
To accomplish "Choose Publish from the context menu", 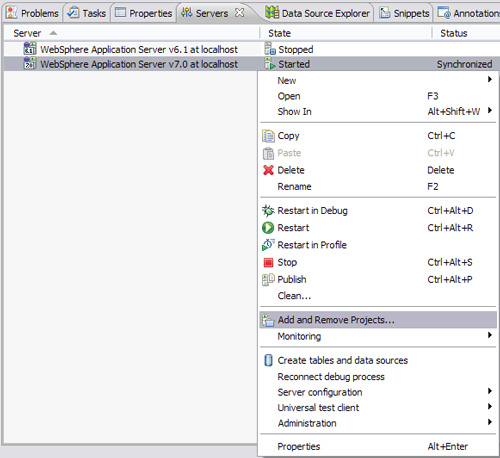I will [x=378, y=279].
